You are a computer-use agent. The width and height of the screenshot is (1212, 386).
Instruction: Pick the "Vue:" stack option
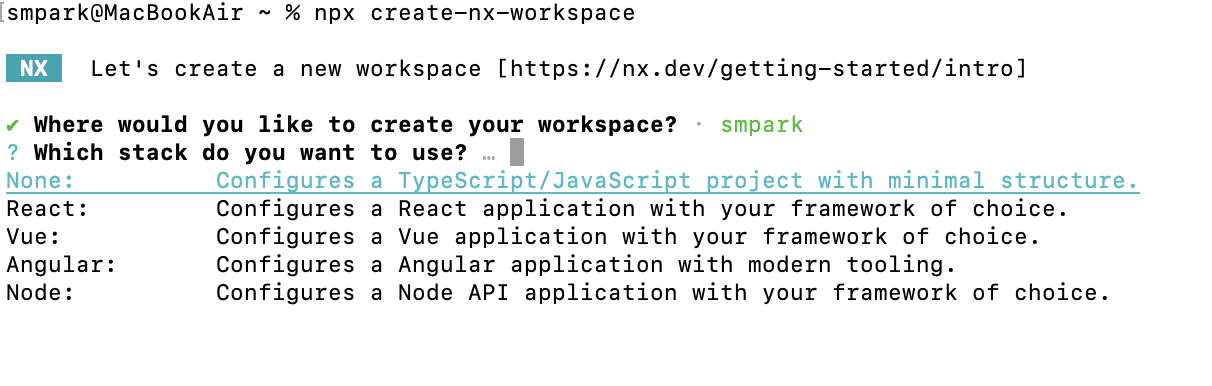(523, 237)
